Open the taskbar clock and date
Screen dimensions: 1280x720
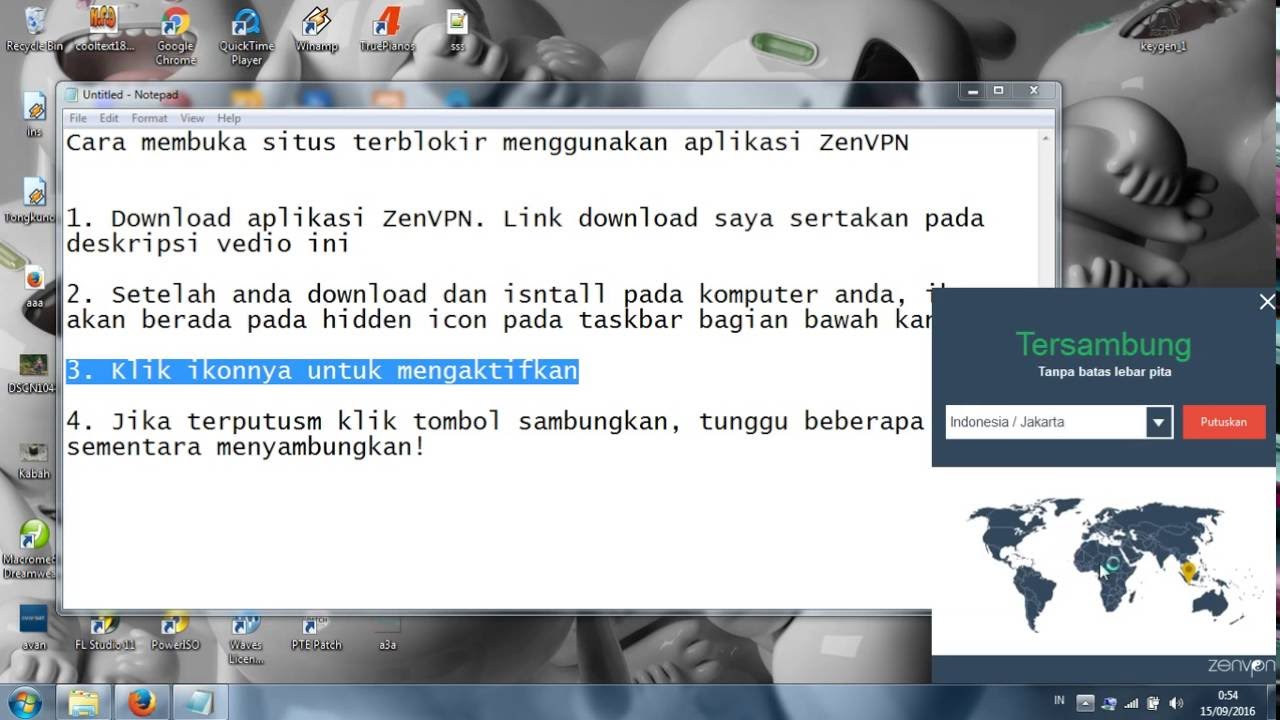1228,702
